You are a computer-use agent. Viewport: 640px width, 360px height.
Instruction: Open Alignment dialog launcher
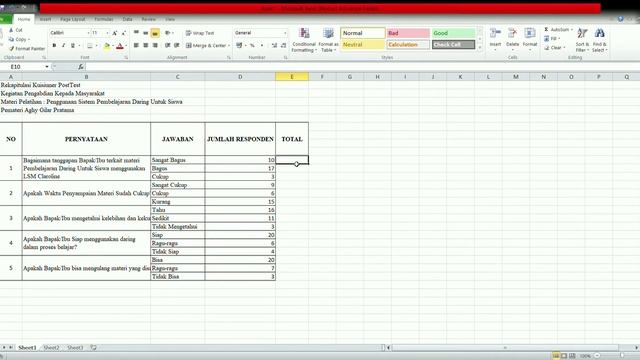click(229, 58)
